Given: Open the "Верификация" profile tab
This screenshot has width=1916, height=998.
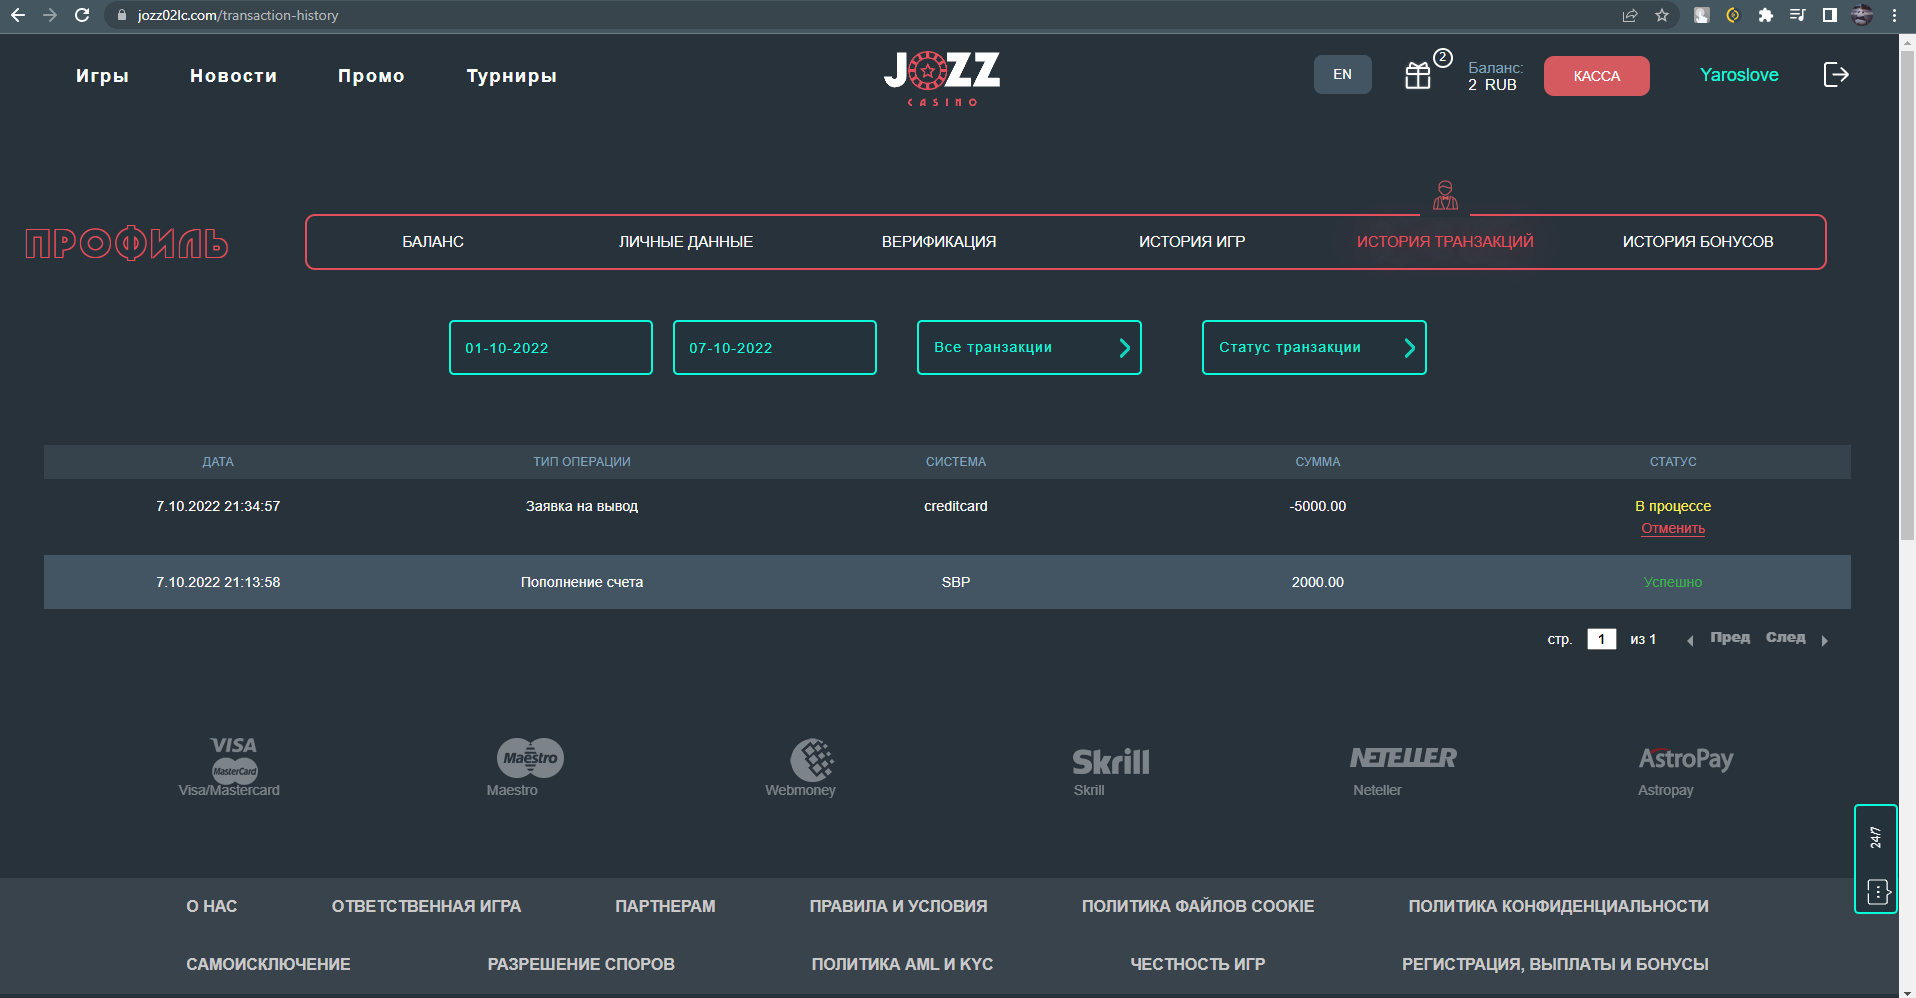Looking at the screenshot, I should [x=939, y=242].
